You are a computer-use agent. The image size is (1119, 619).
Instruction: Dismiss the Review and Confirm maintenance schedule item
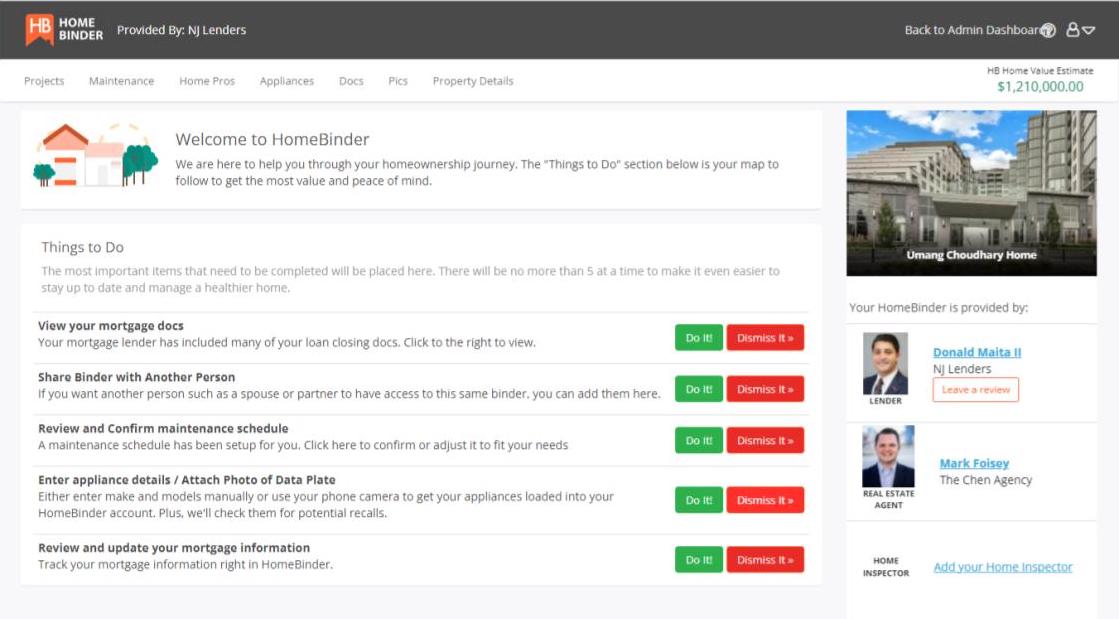(x=765, y=441)
